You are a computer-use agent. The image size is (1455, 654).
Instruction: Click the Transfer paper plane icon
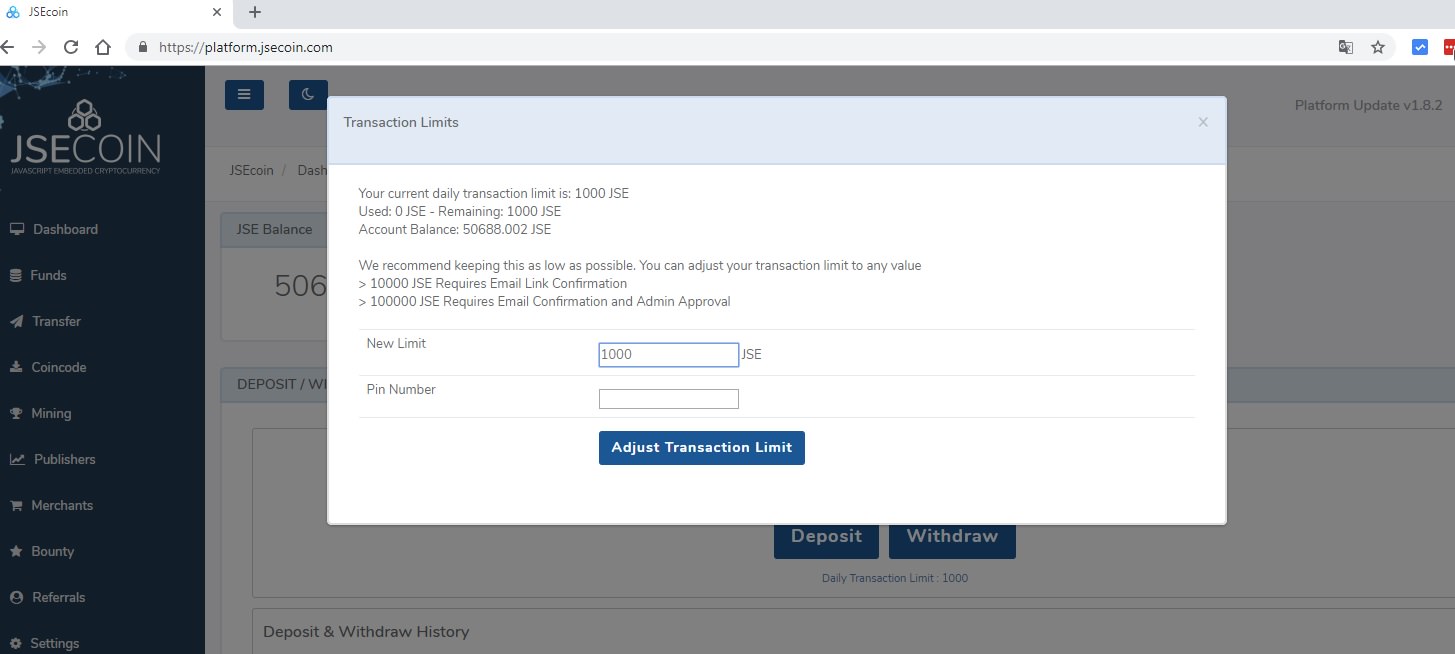pyautogui.click(x=17, y=321)
